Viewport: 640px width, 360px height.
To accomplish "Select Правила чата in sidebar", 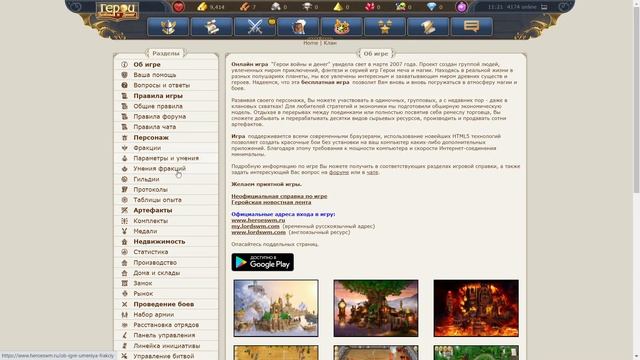I will pos(155,127).
